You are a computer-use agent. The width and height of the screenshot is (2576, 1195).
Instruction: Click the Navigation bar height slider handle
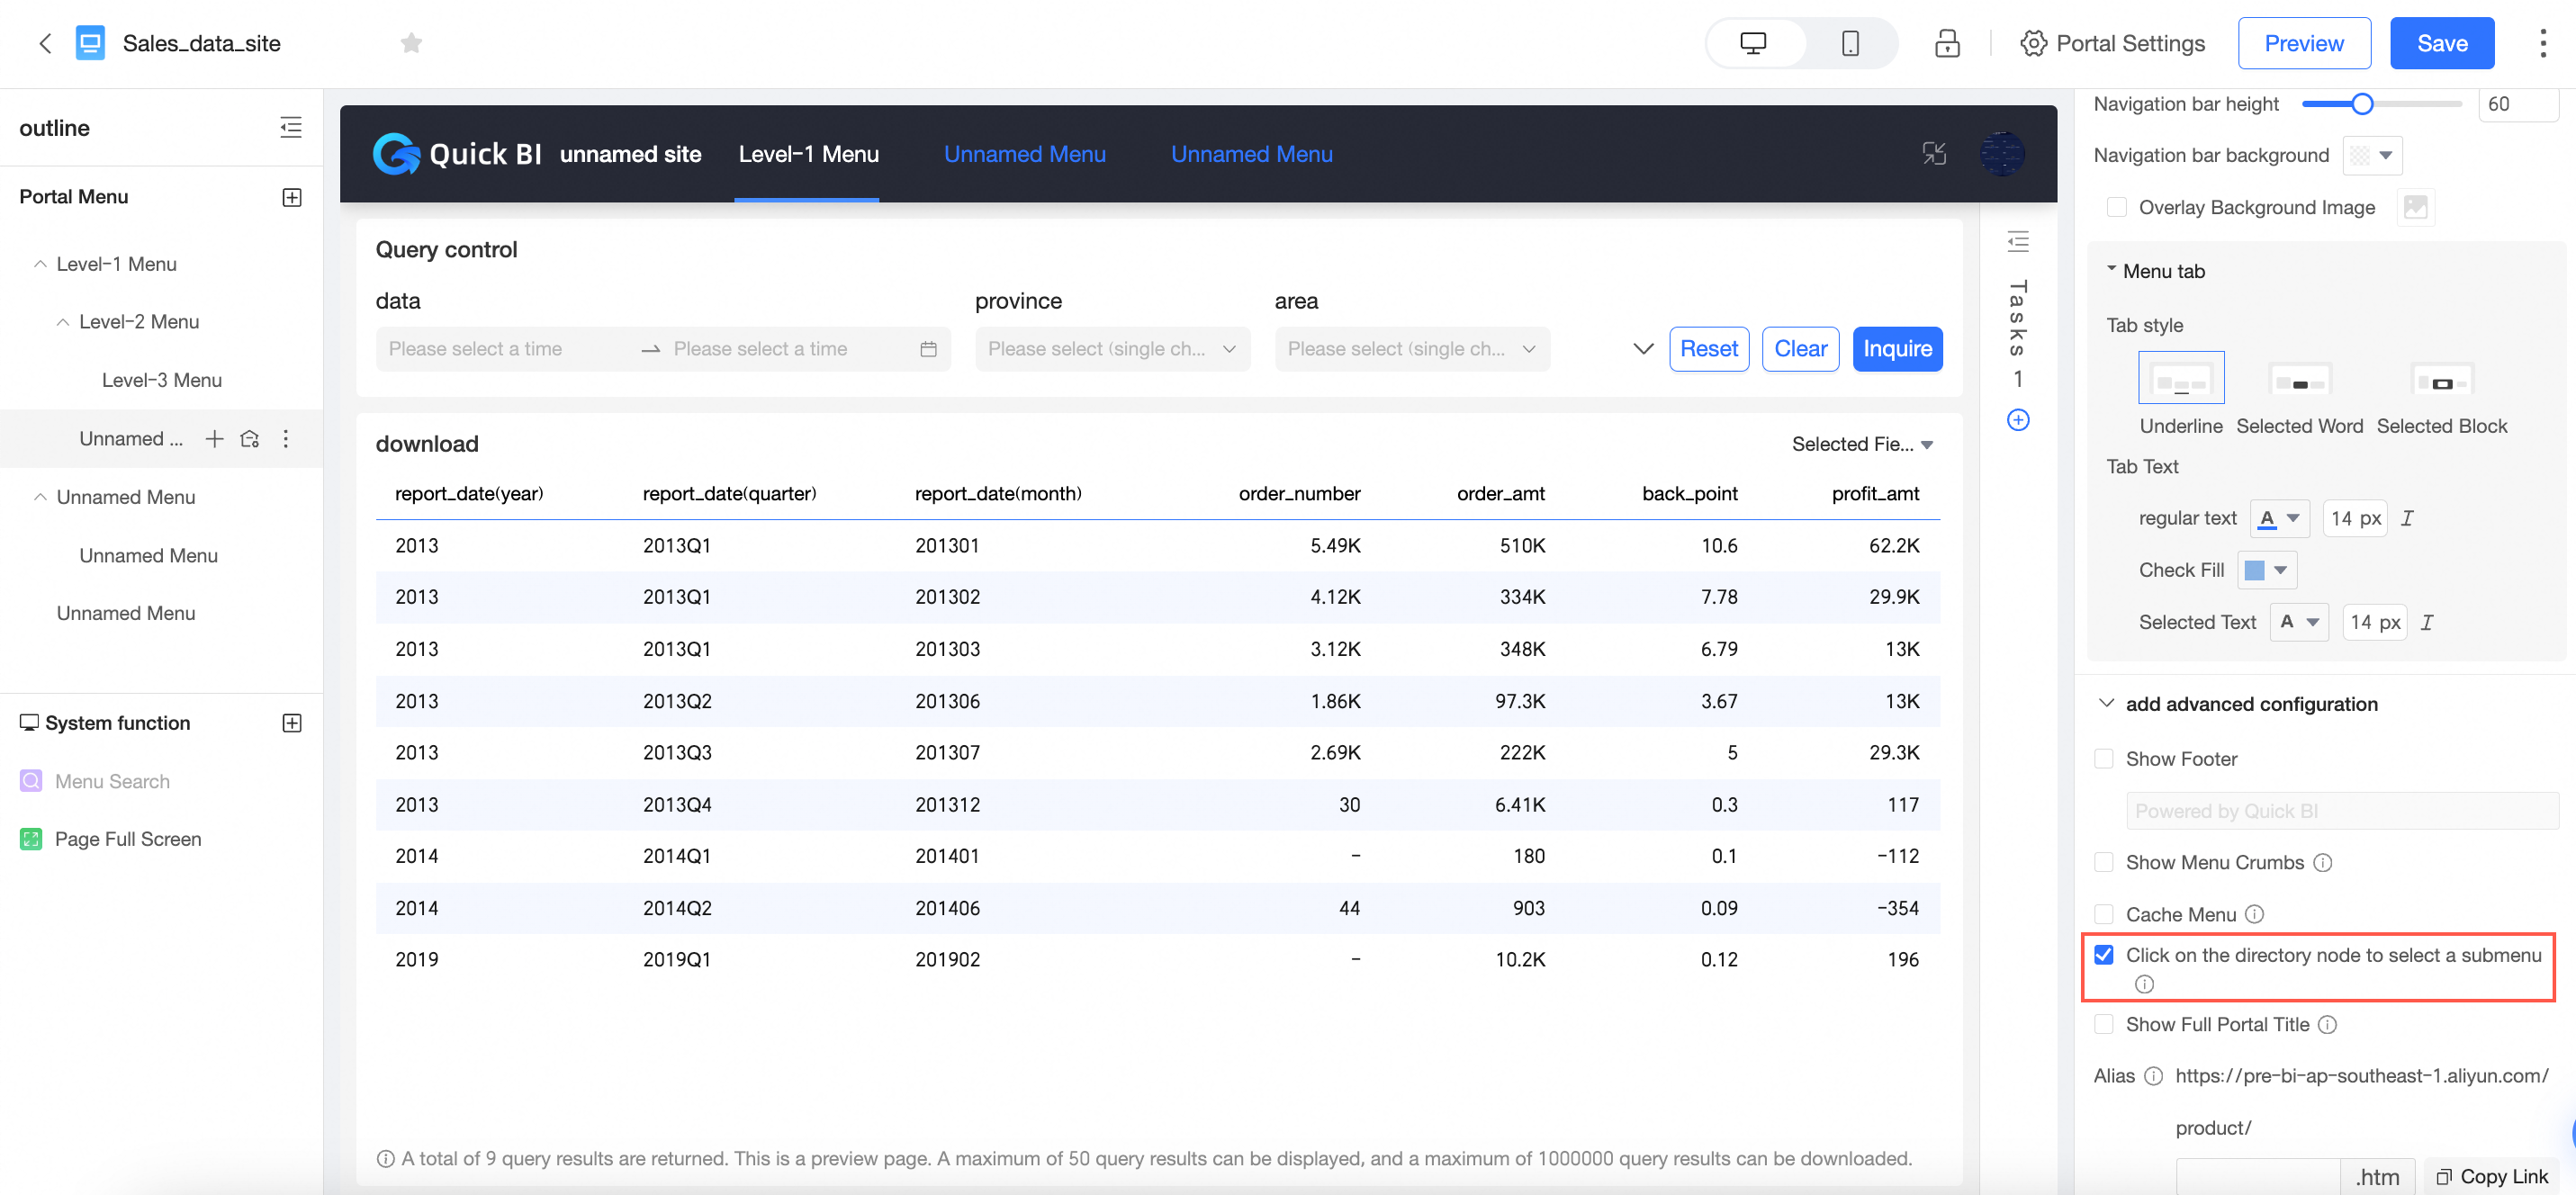coord(2361,104)
